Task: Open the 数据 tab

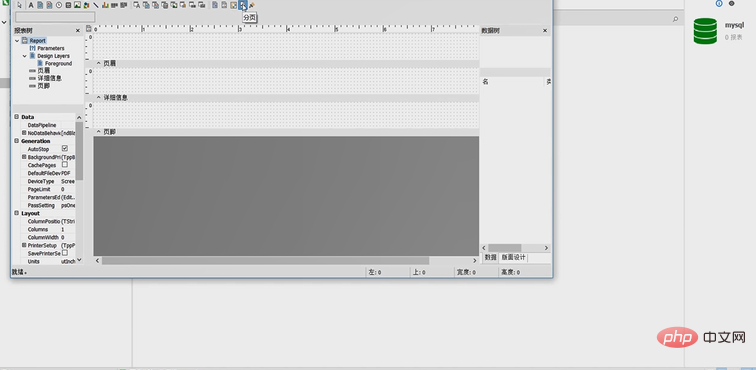Action: click(490, 258)
